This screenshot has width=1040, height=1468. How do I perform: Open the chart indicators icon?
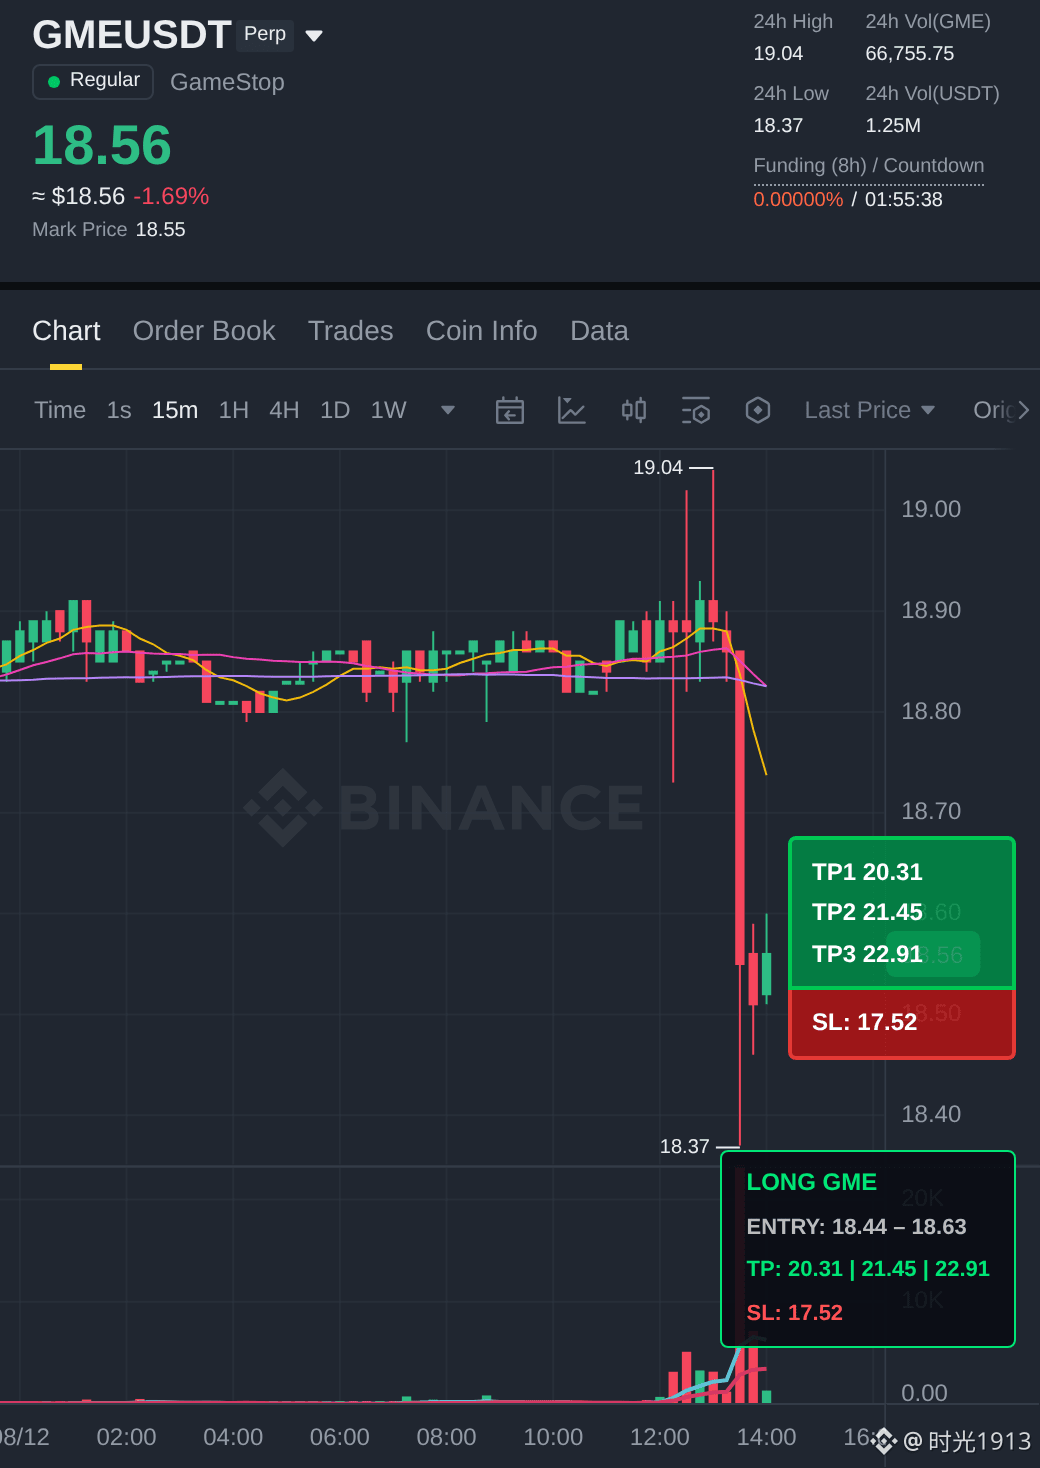[x=572, y=410]
